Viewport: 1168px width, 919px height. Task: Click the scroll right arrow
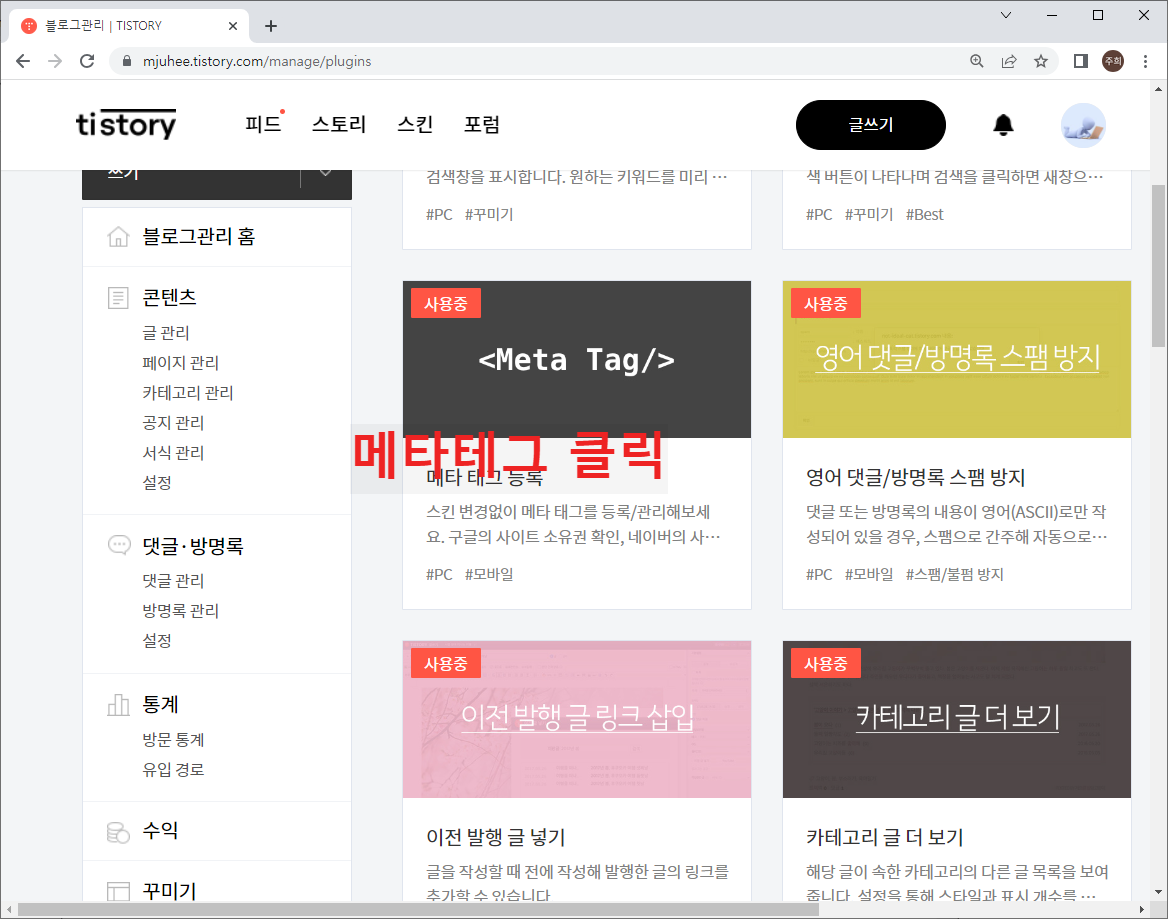point(1142,909)
